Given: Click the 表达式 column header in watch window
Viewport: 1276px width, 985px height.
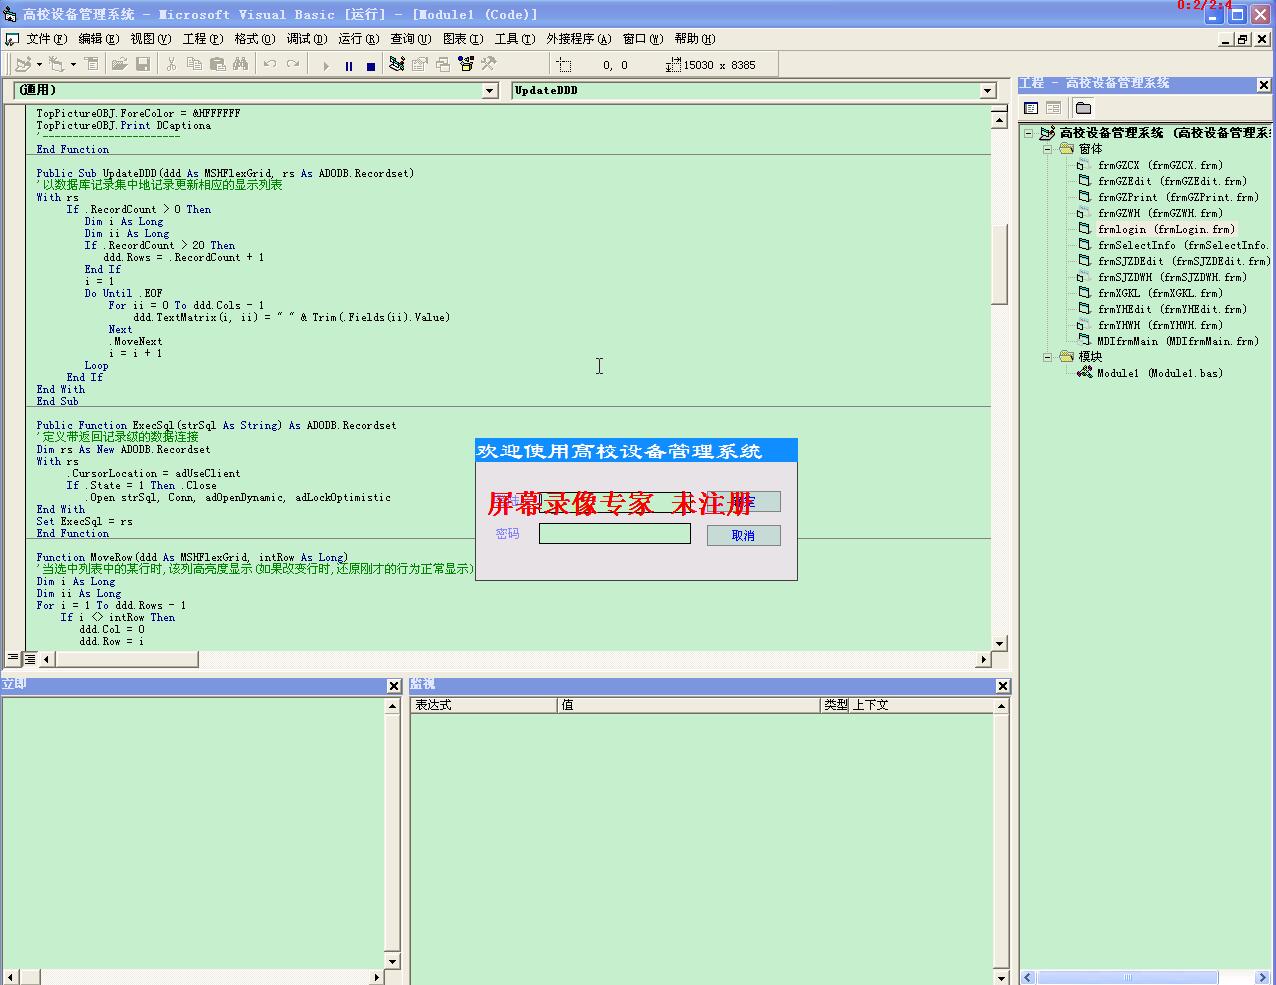Looking at the screenshot, I should point(484,705).
